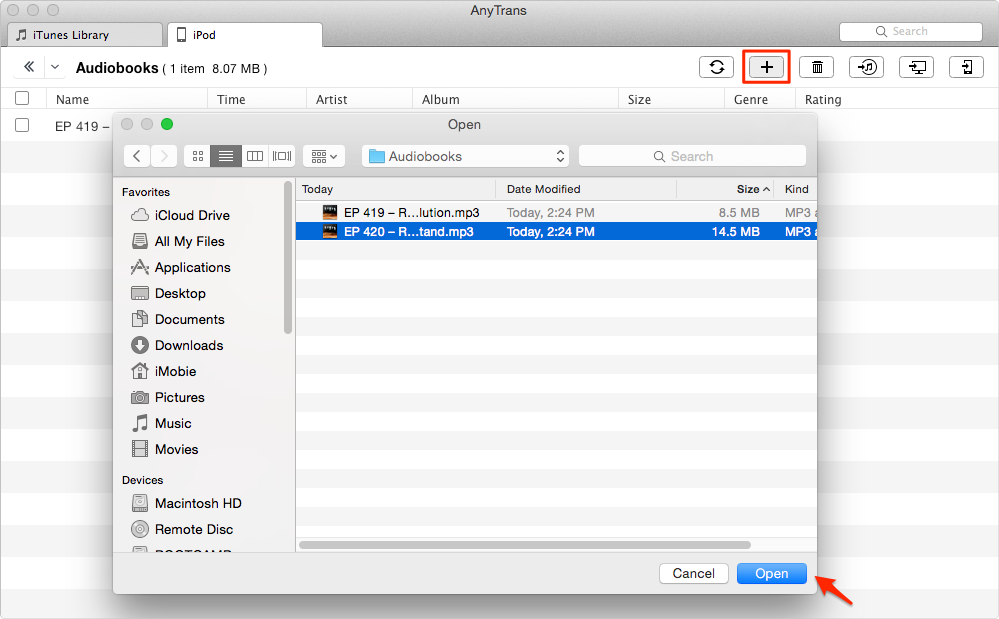Screen dimensions: 999x619
Task: Click the transfer to device button
Action: [x=967, y=67]
